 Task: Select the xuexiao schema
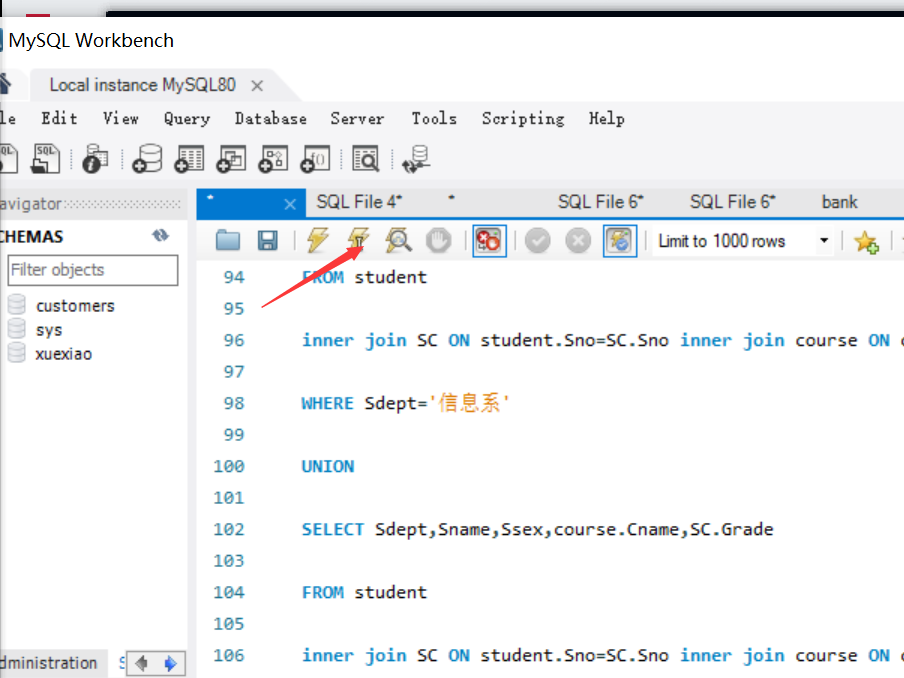coord(63,354)
